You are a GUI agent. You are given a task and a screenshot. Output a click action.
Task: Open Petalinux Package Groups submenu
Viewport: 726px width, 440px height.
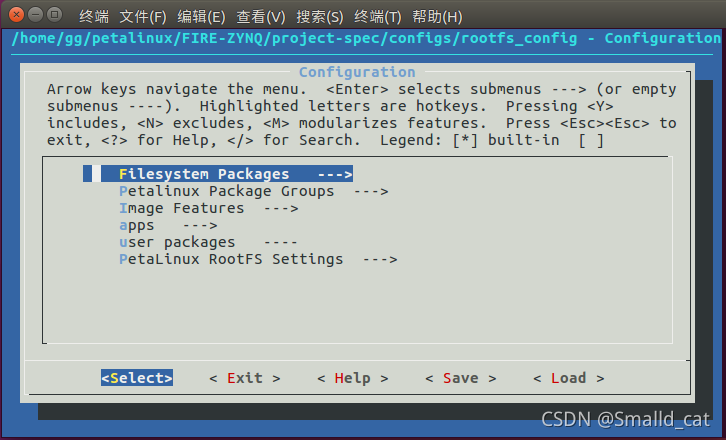[x=254, y=191]
